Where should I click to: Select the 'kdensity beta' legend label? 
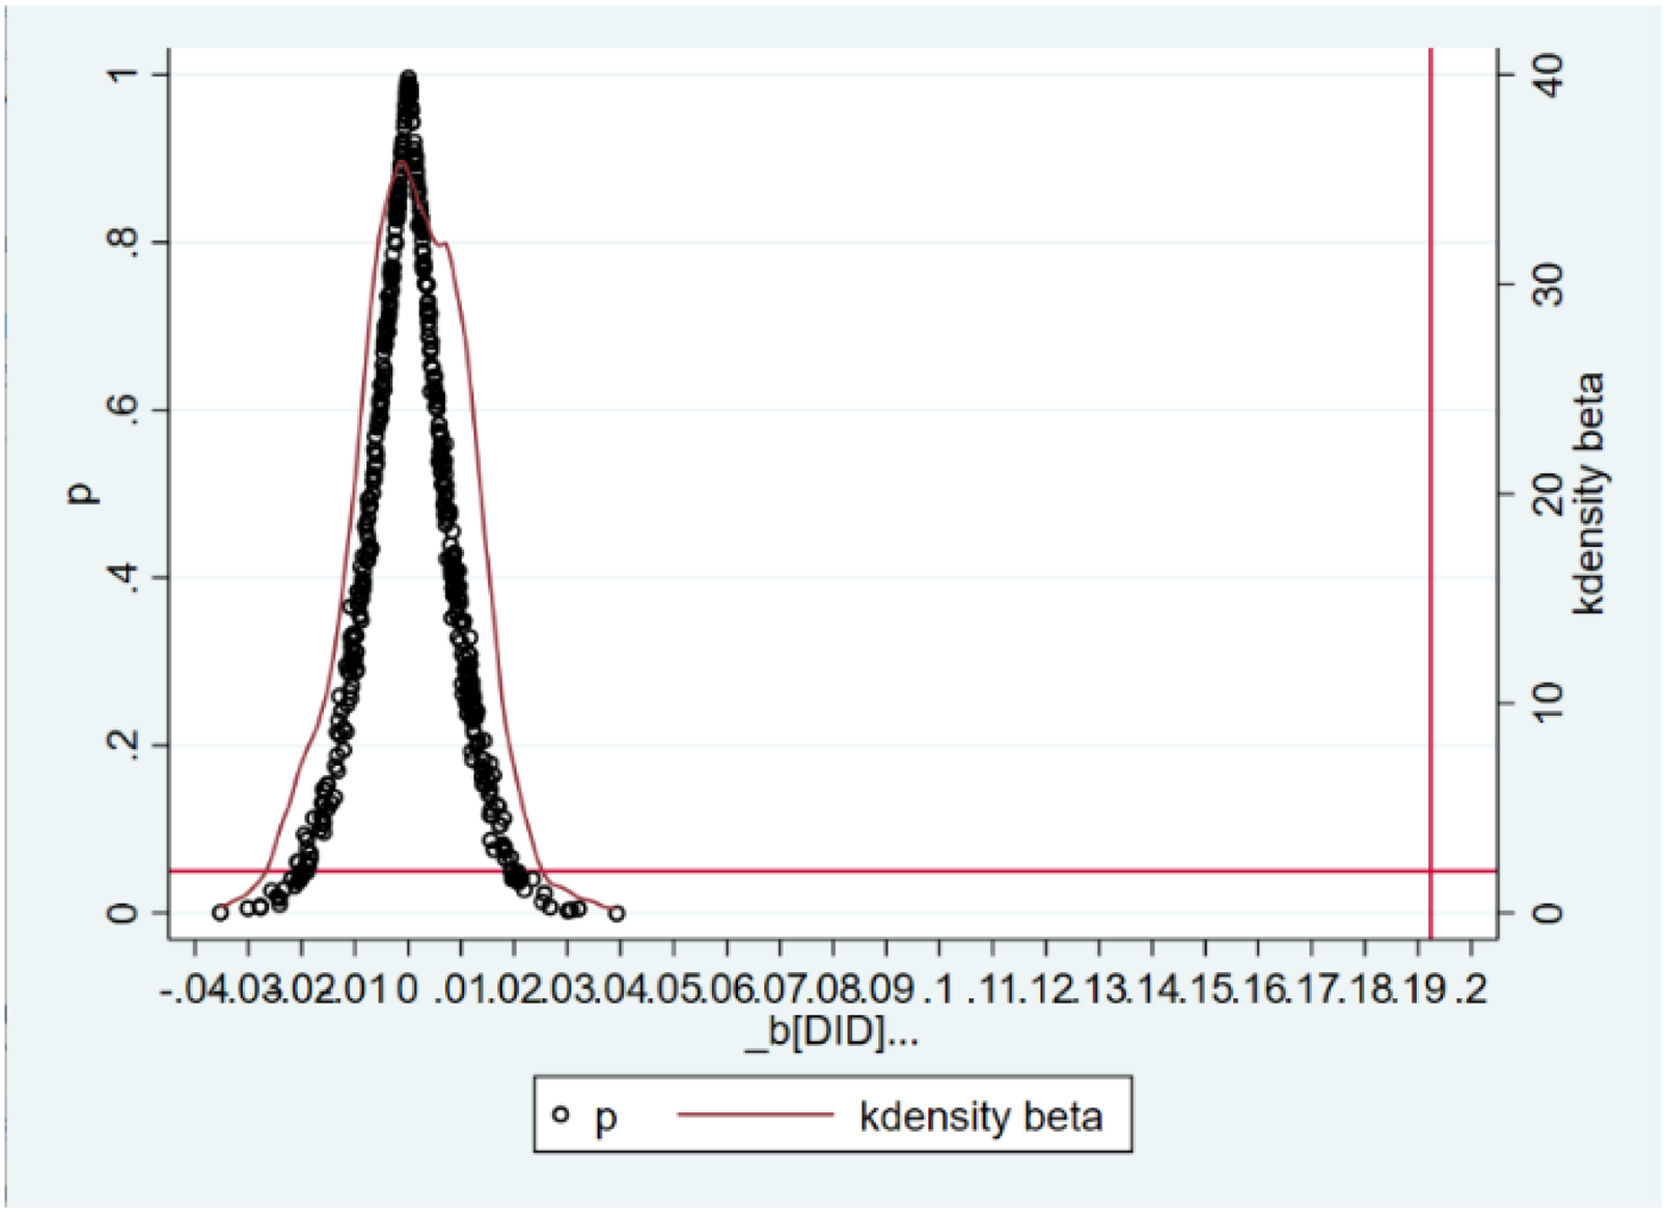(x=980, y=1116)
